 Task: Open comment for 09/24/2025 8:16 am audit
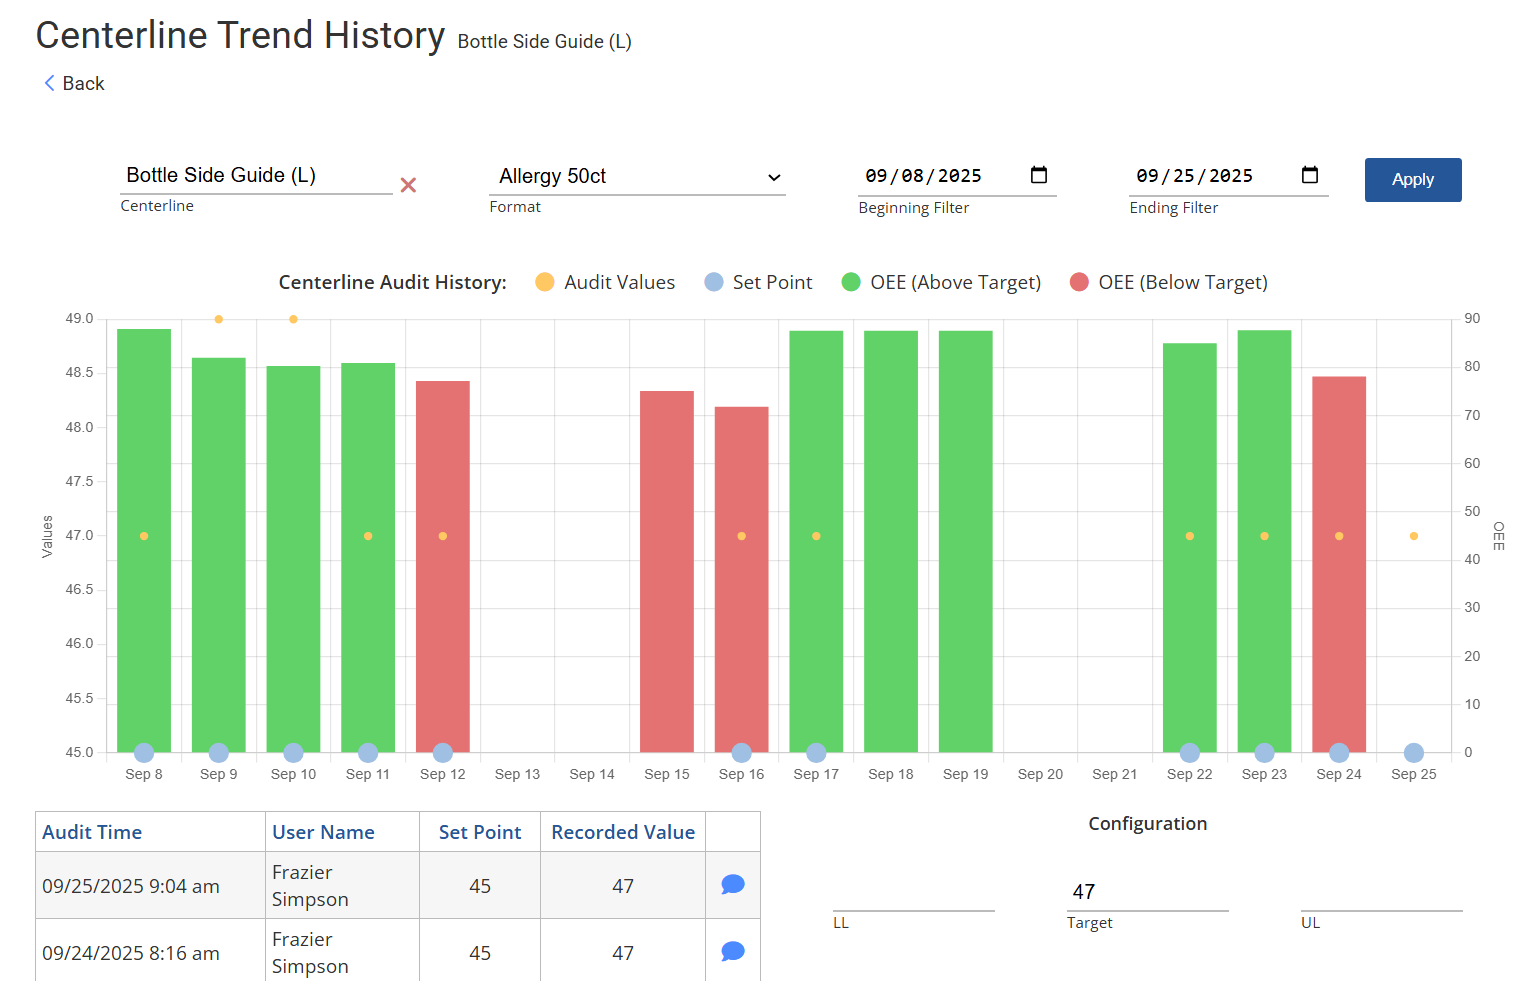[x=732, y=952]
